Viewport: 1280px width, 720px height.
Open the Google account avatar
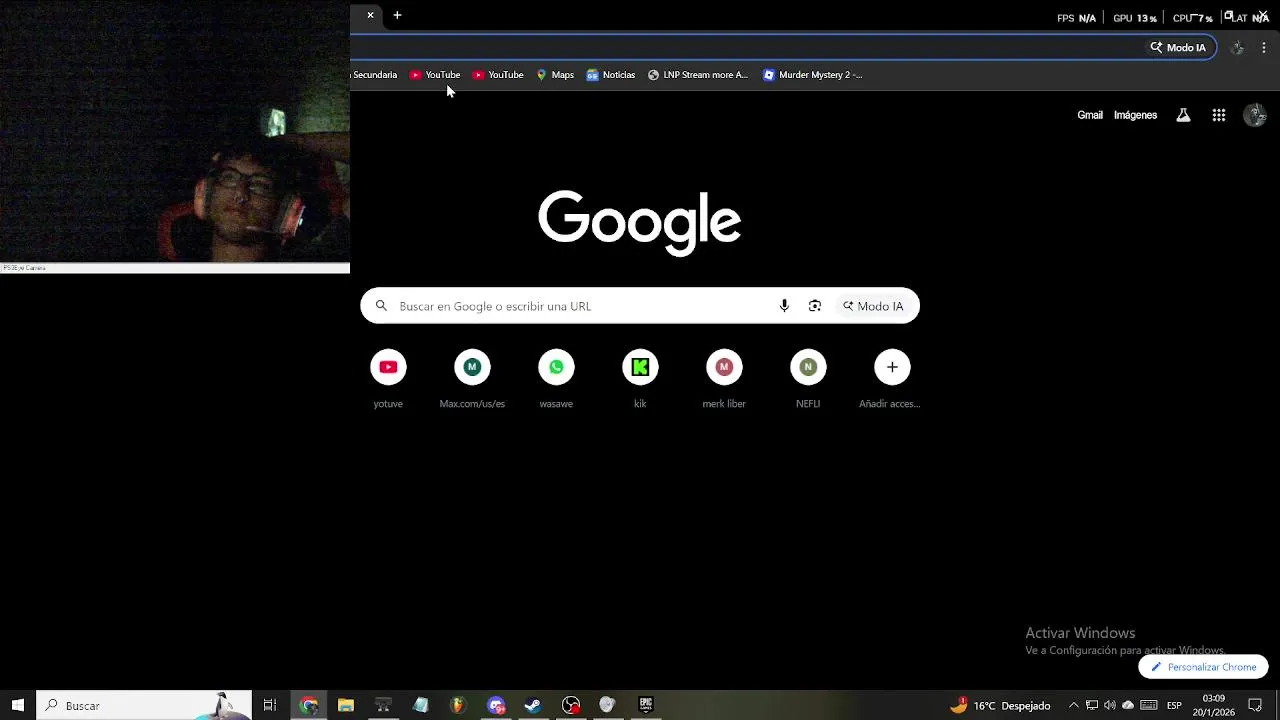click(x=1254, y=115)
